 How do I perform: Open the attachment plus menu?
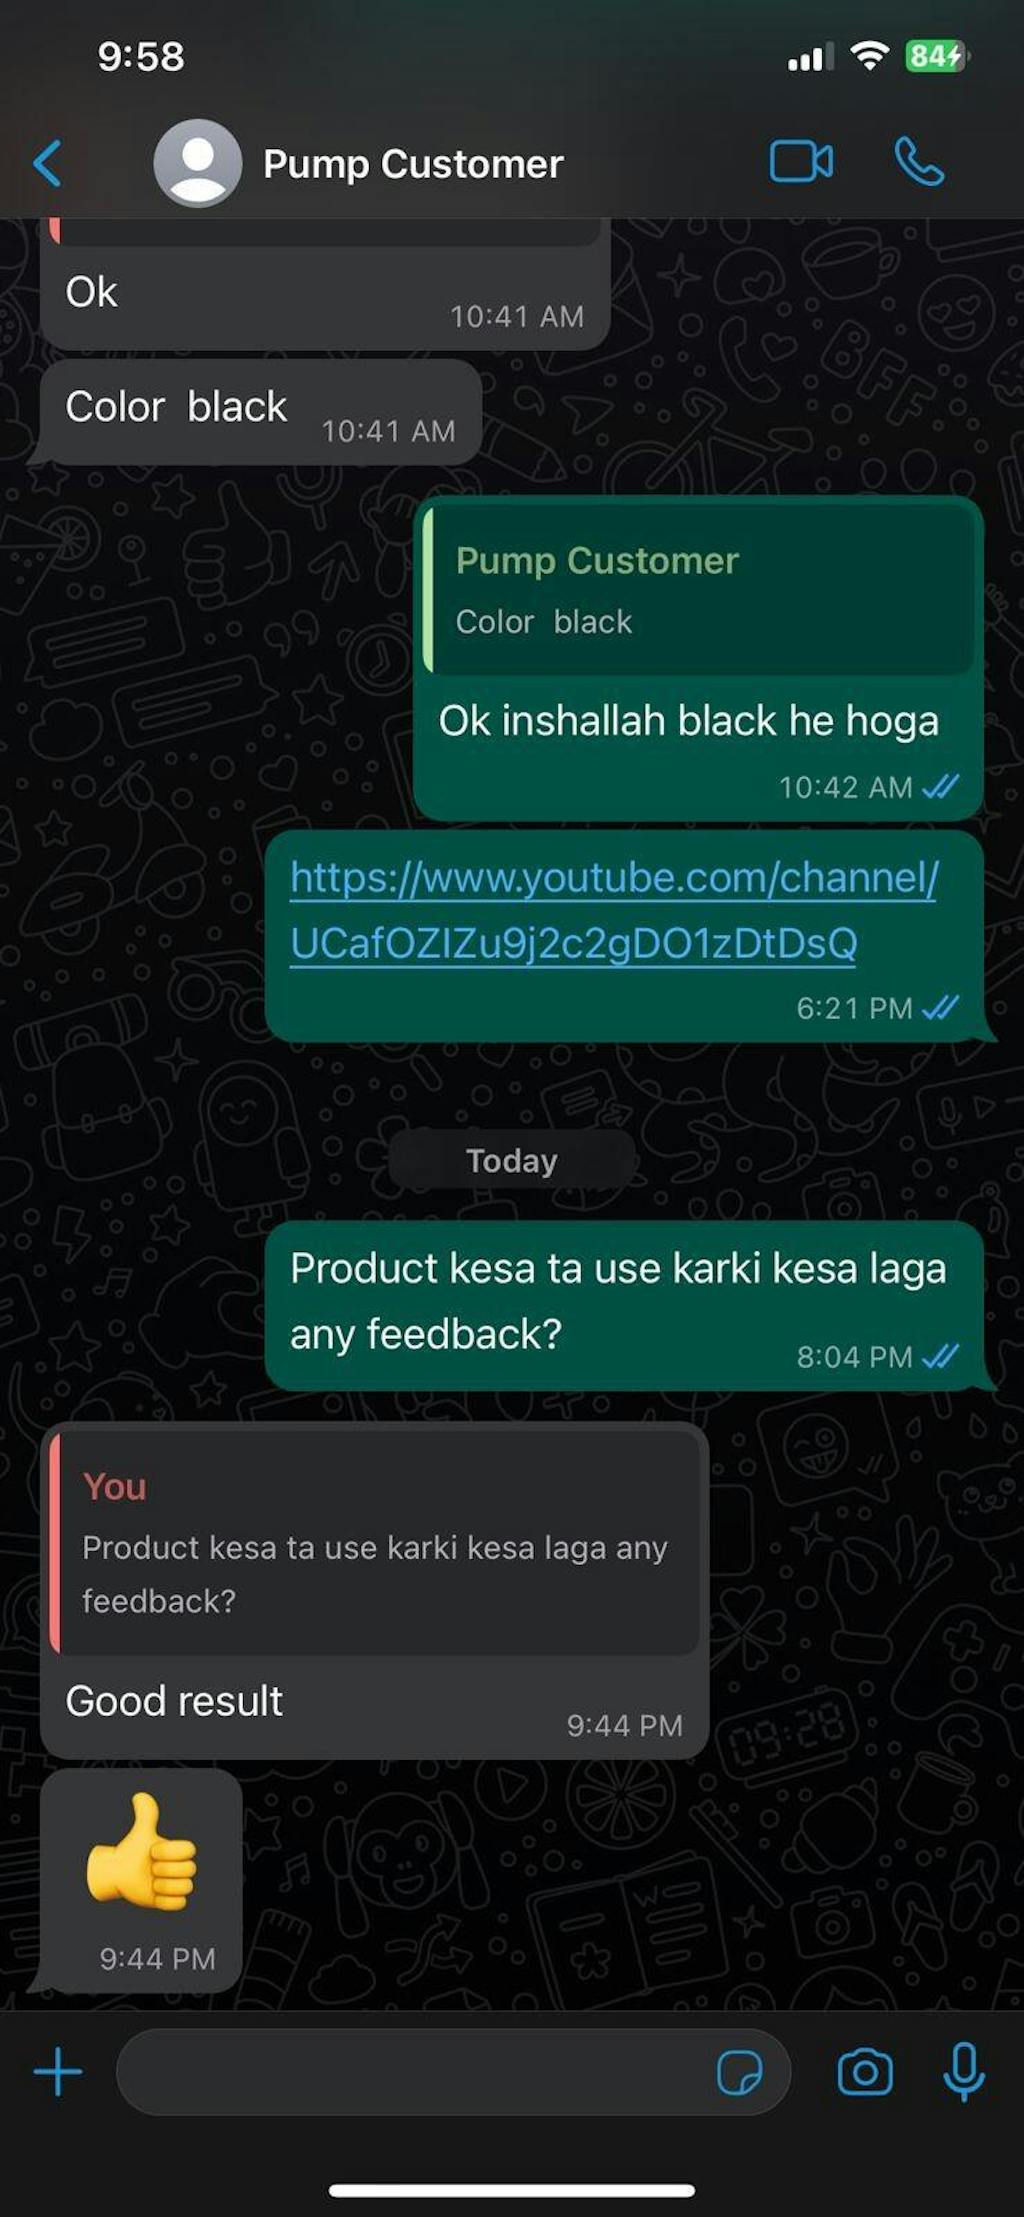[58, 2071]
